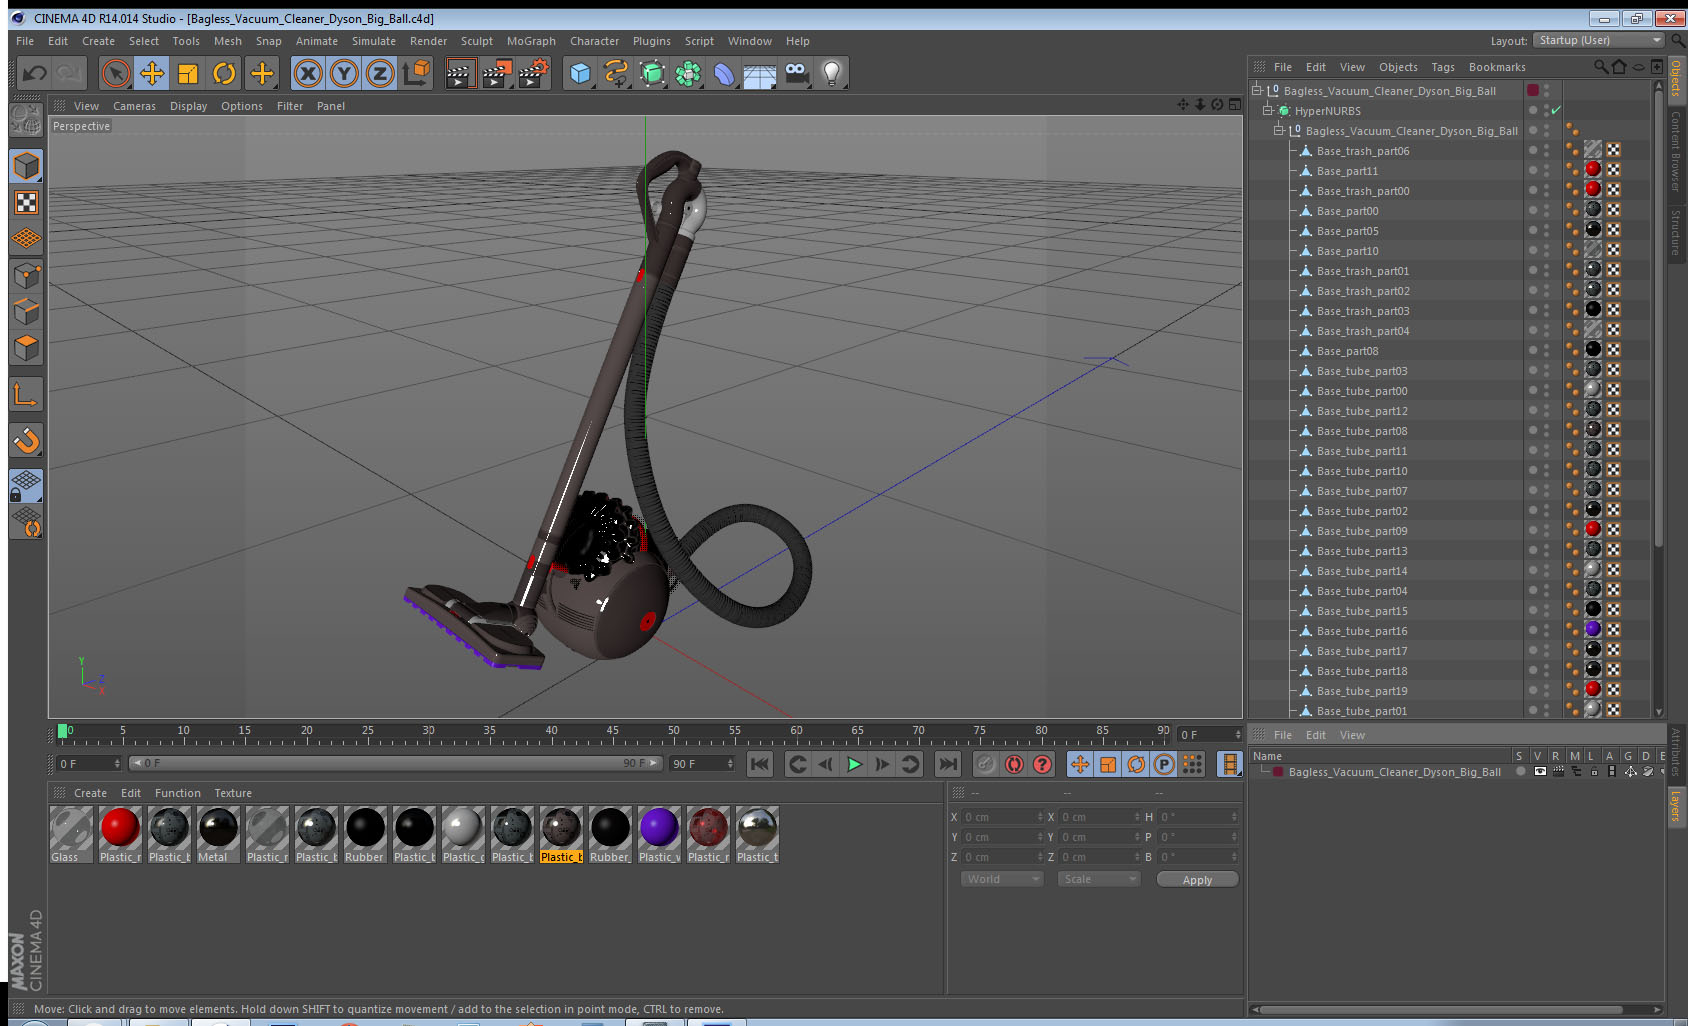
Task: Click the Enable Axis icon
Action: 26,395
